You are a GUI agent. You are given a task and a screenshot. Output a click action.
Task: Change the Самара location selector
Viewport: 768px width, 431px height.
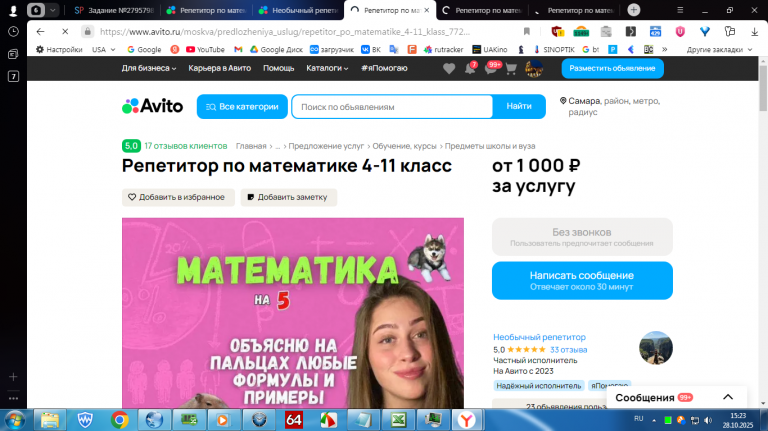tap(609, 106)
